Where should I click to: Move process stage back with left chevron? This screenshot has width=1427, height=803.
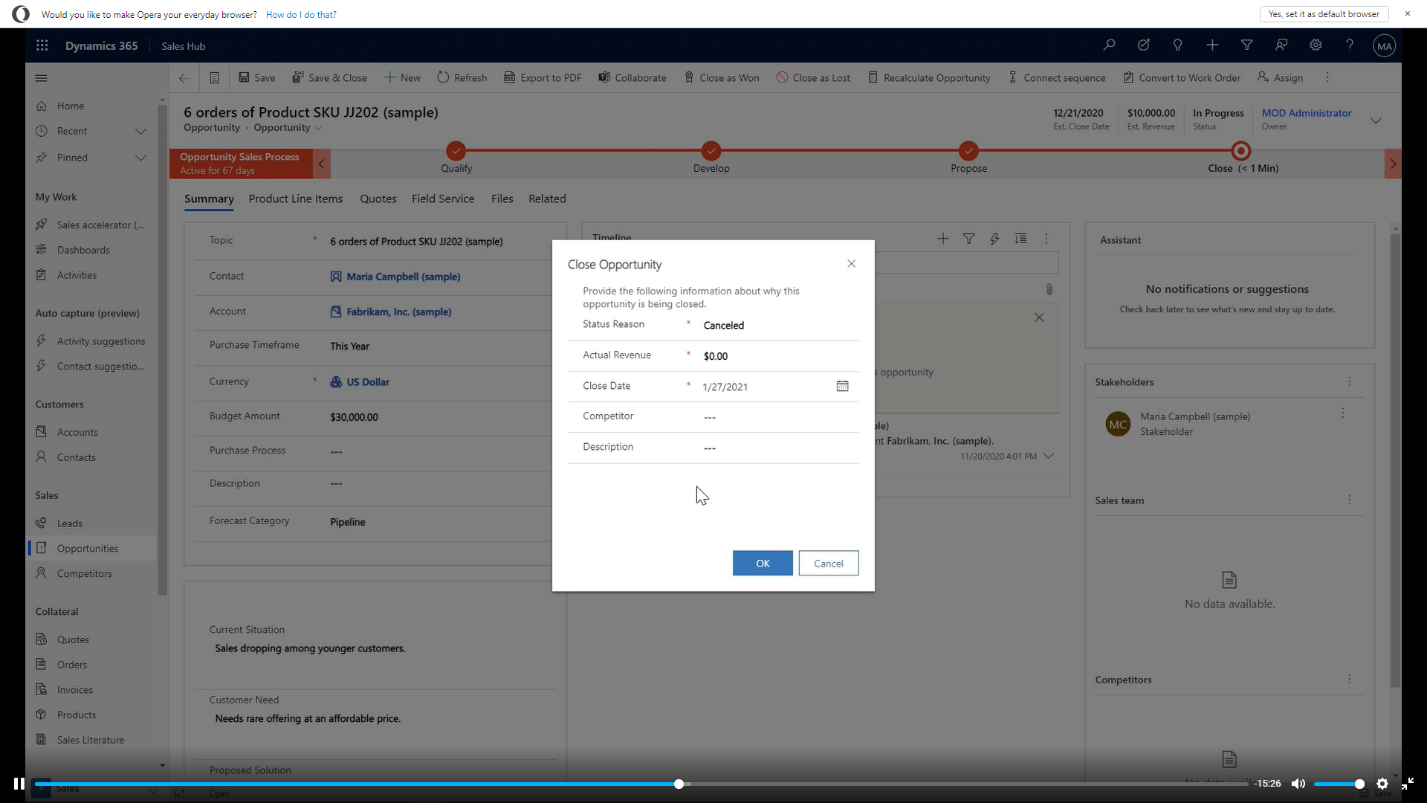[x=322, y=163]
